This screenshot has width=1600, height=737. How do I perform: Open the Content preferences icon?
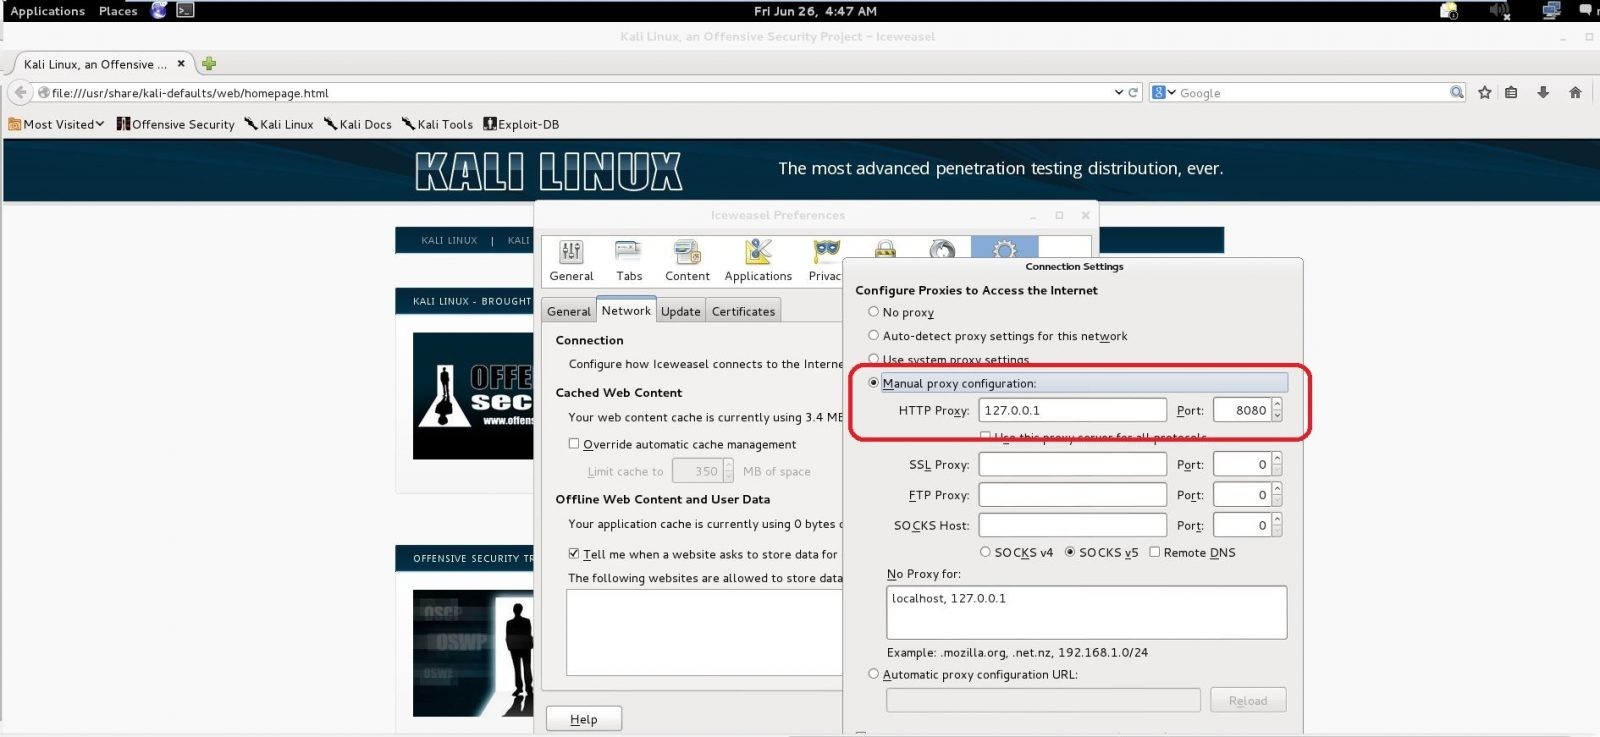(x=687, y=261)
